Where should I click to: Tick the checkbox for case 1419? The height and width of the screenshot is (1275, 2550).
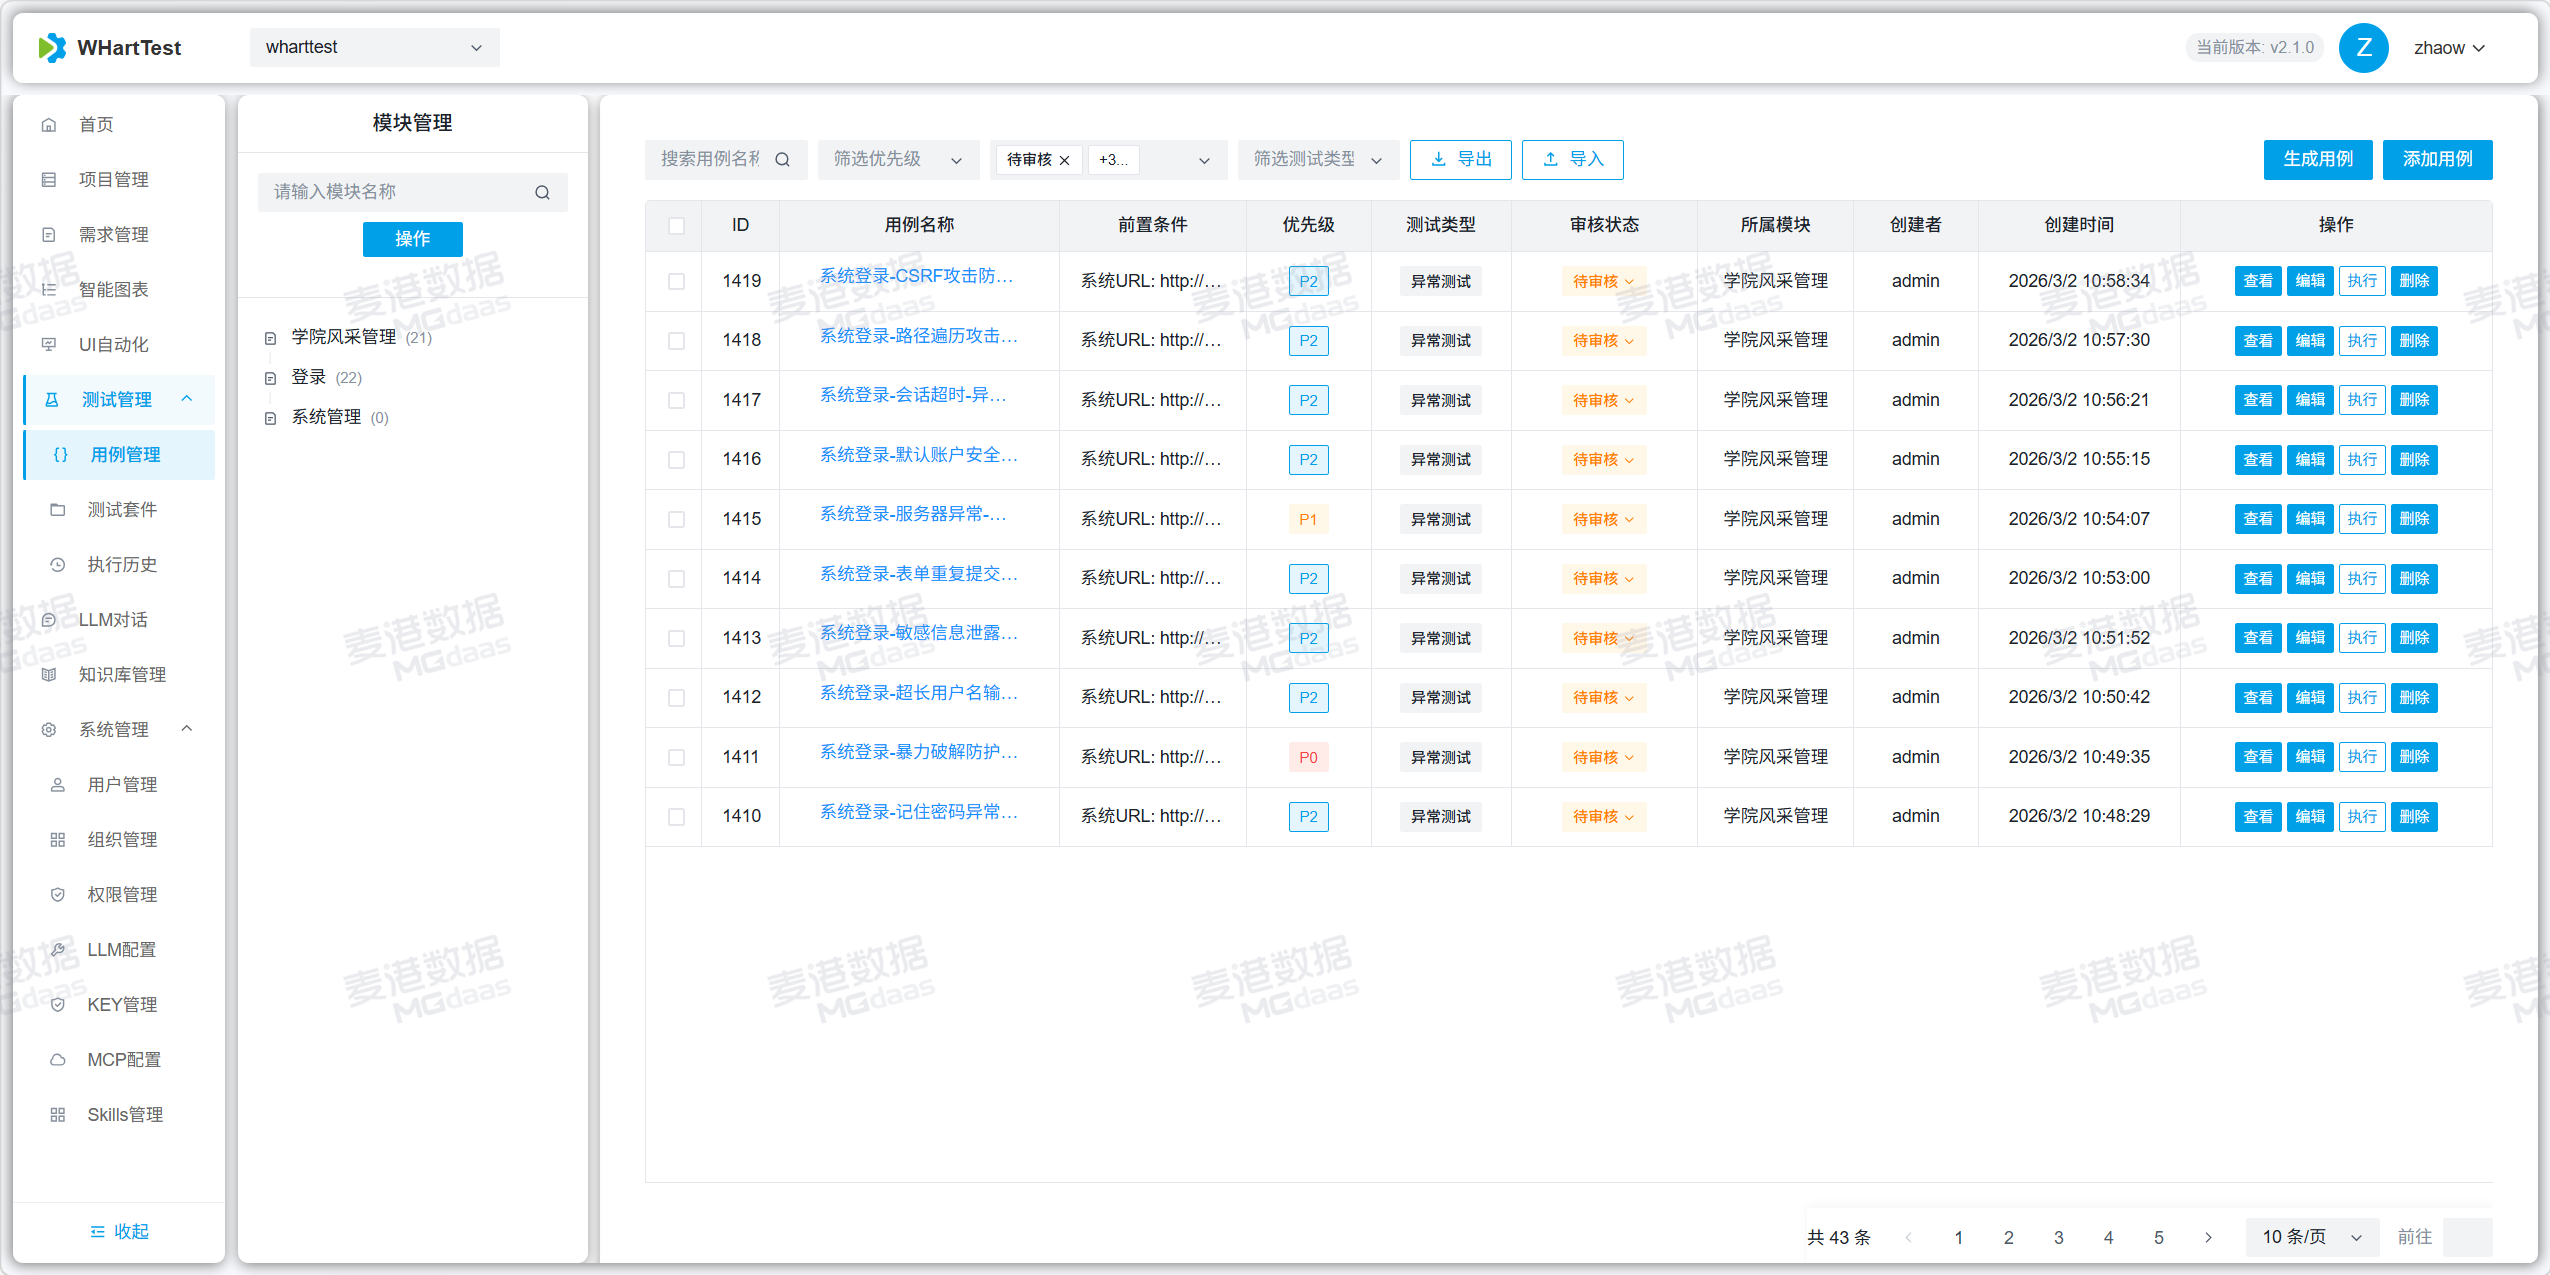677,282
